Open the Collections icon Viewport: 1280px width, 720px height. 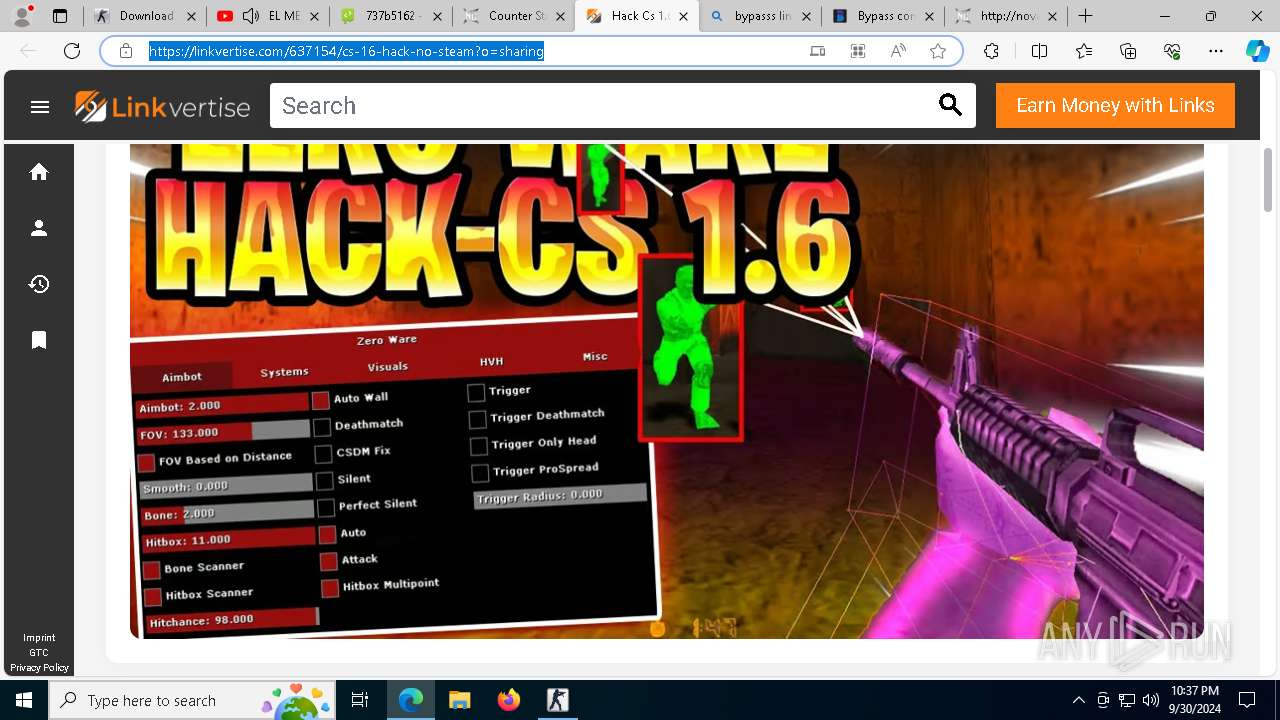click(1128, 51)
